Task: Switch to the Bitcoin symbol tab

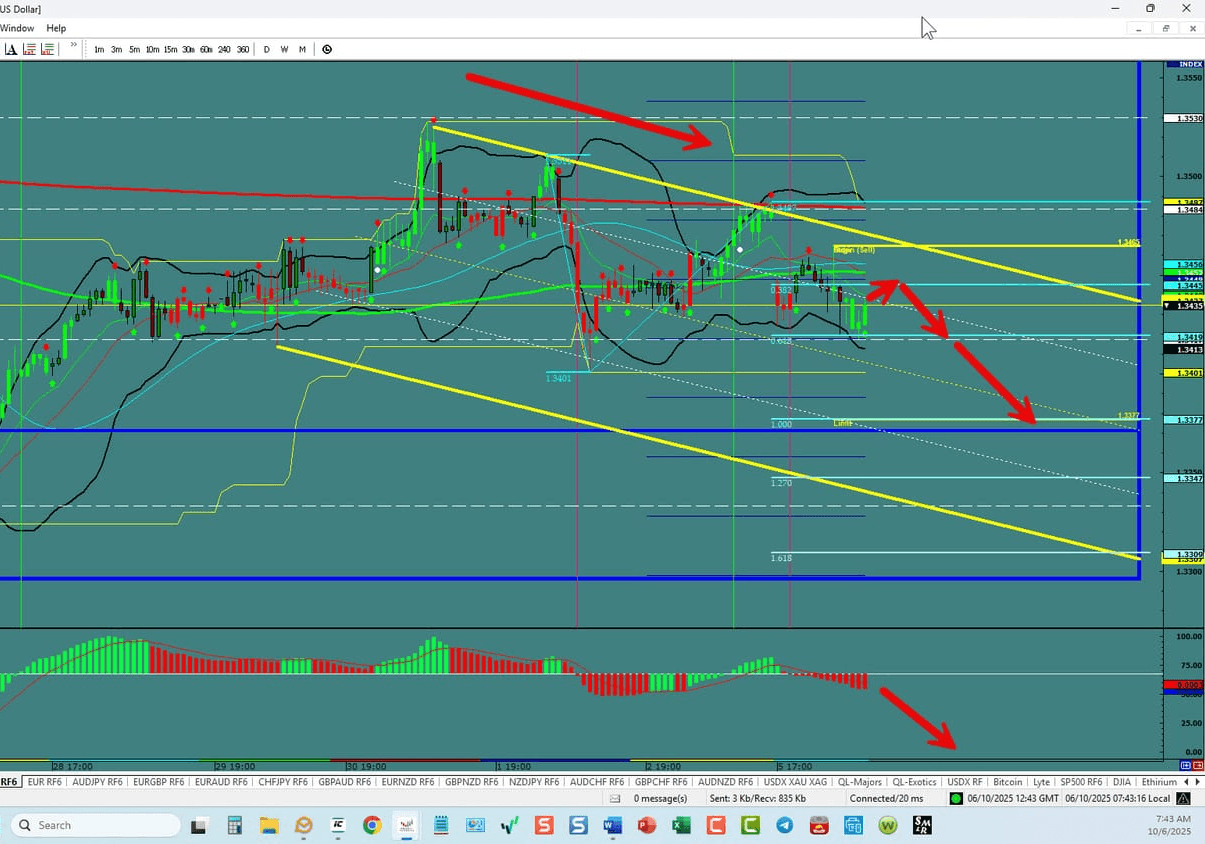Action: point(1008,782)
